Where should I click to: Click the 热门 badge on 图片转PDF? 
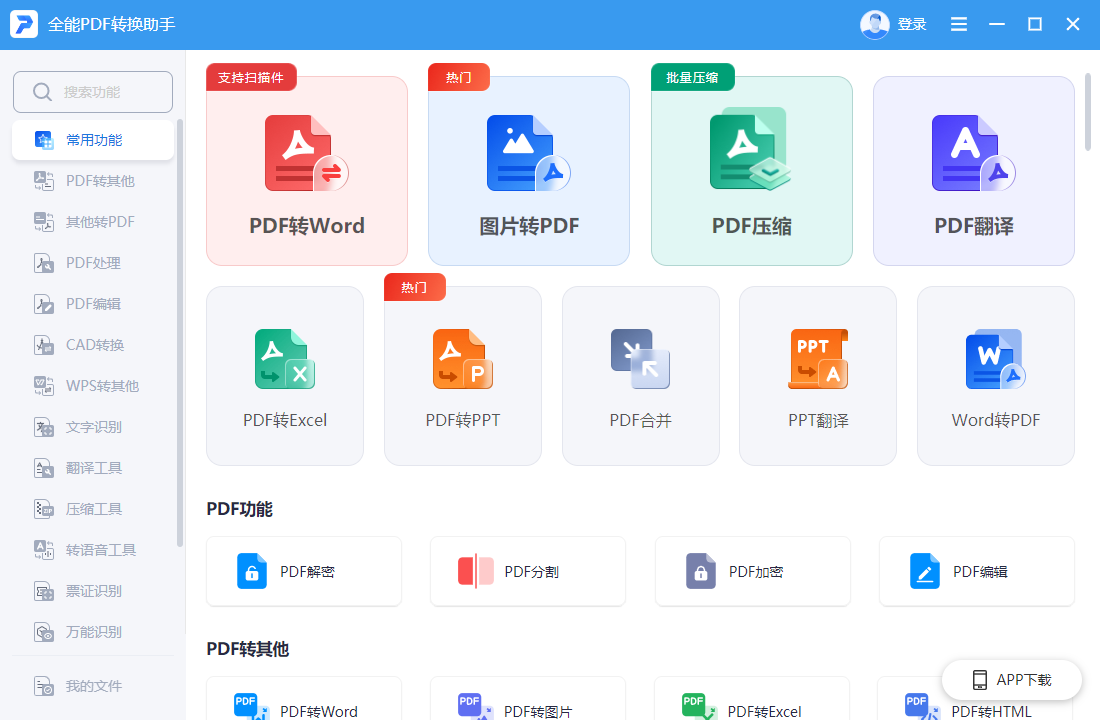(x=459, y=77)
